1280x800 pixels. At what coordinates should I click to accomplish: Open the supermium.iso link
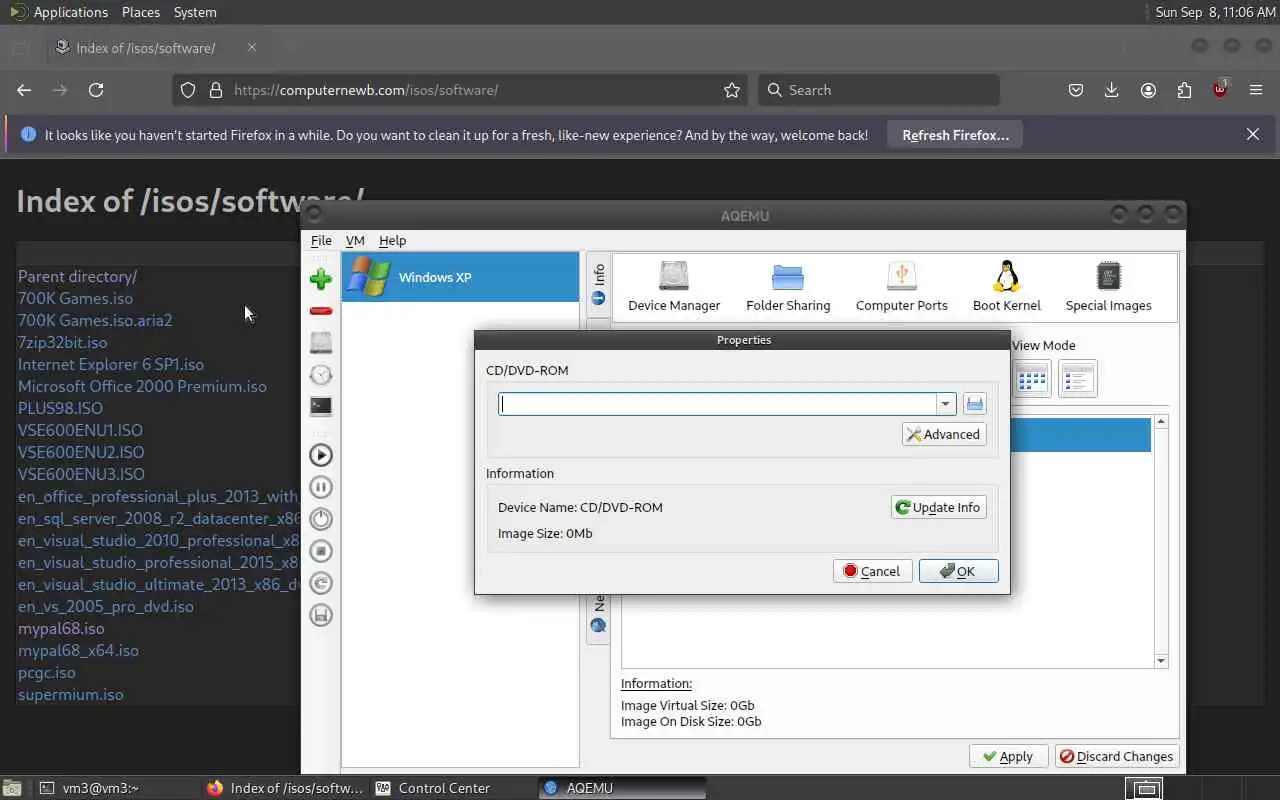[x=71, y=694]
